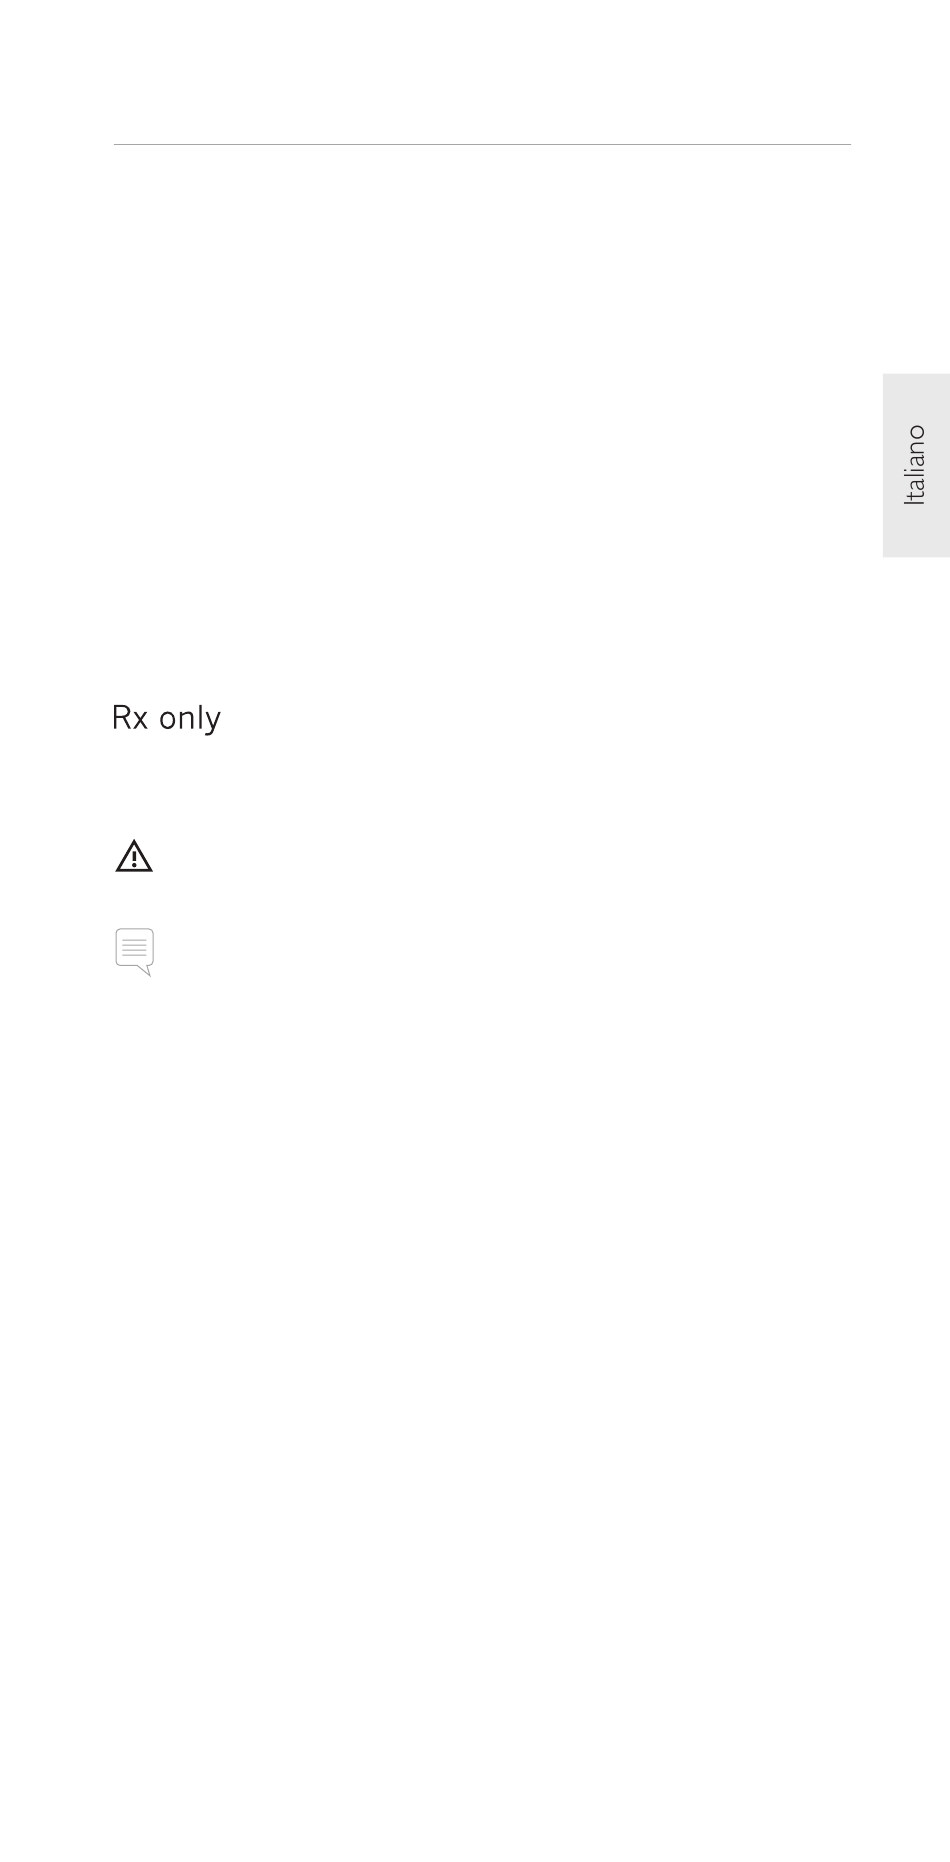This screenshot has width=950, height=1862.
Task: Click the right end of the header rule
Action: [x=849, y=145]
